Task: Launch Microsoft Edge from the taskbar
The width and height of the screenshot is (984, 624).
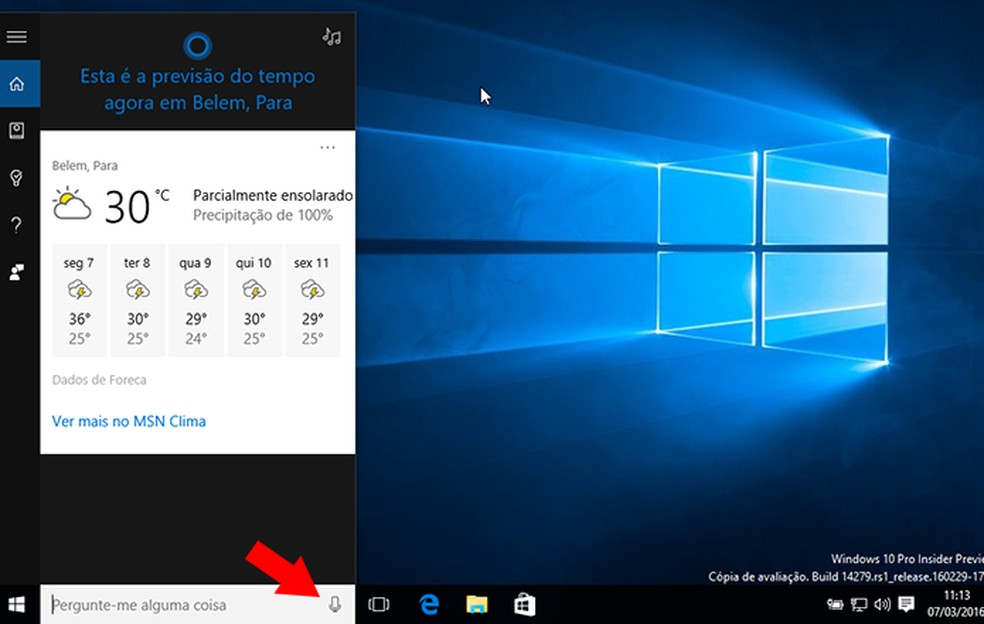Action: tap(429, 604)
